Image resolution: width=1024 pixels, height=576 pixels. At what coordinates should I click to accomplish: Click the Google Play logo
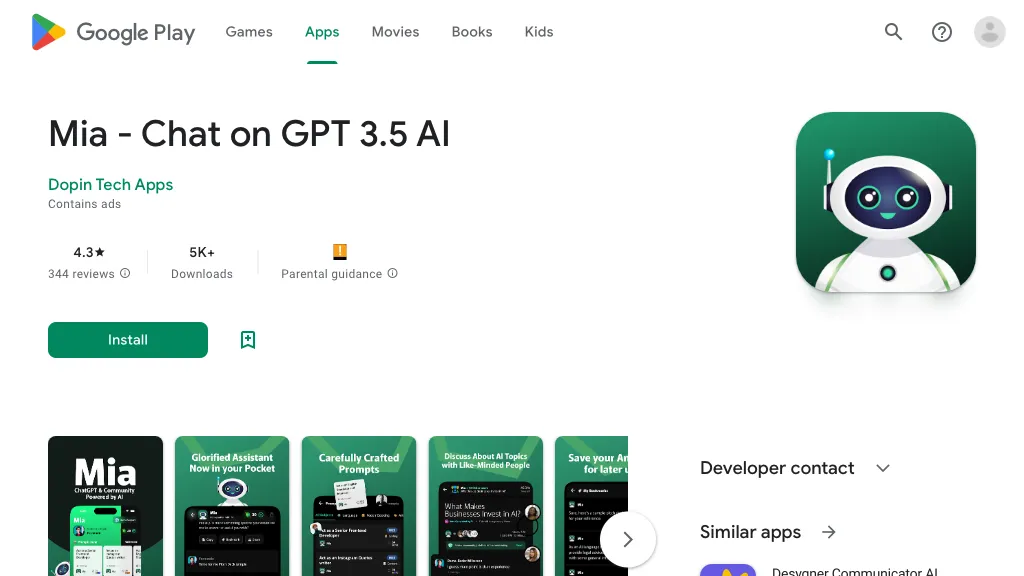[113, 32]
